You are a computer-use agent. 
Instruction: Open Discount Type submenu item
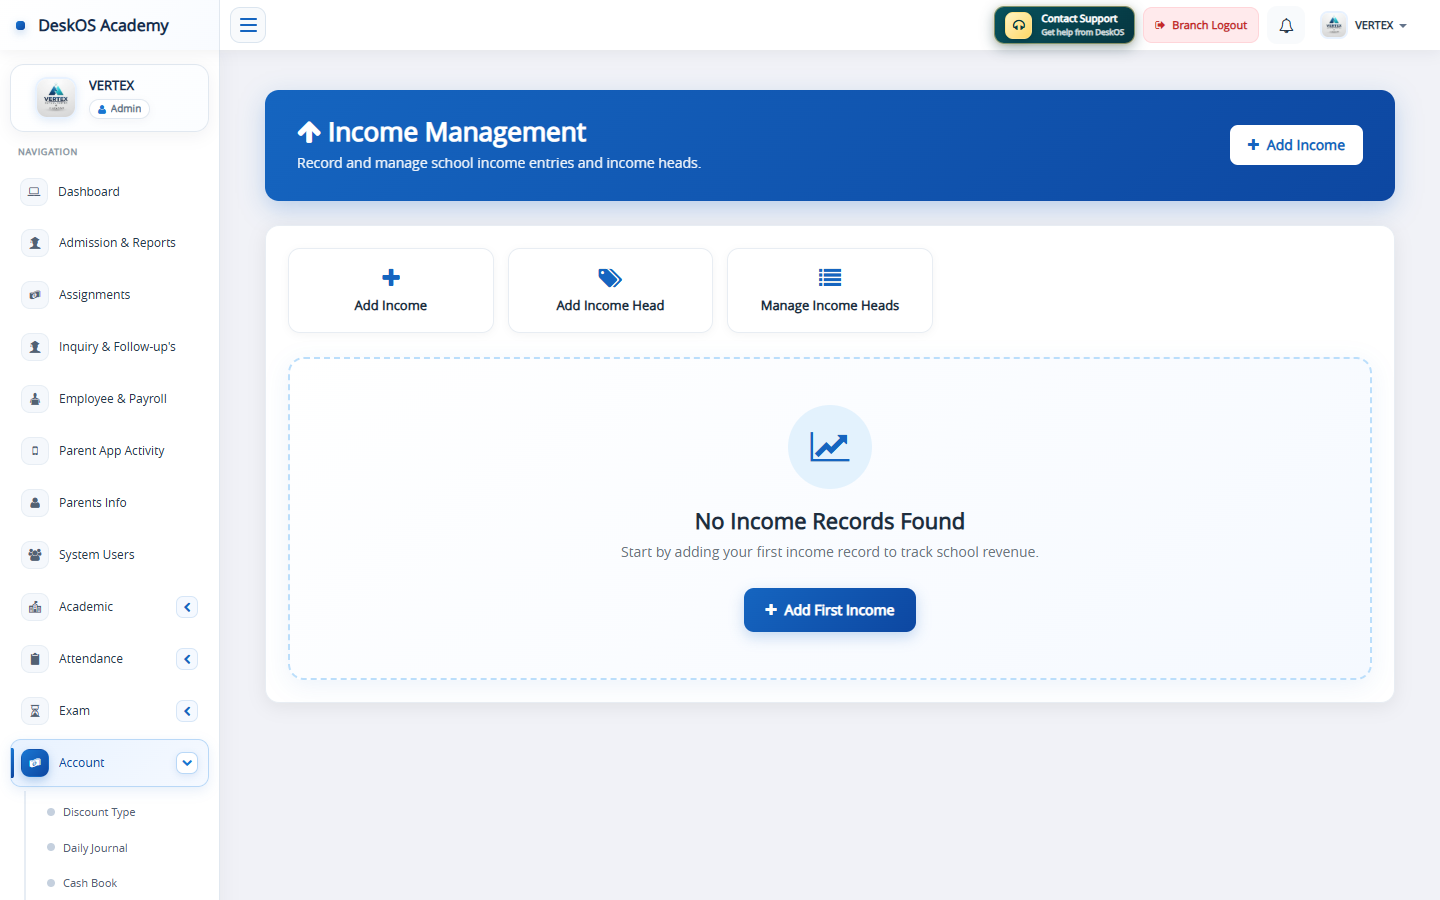(x=99, y=812)
